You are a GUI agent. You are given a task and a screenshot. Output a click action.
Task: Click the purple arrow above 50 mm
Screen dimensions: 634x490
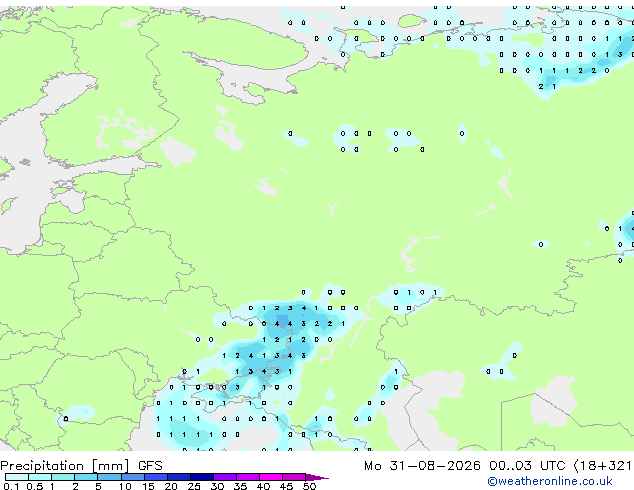click(x=317, y=477)
